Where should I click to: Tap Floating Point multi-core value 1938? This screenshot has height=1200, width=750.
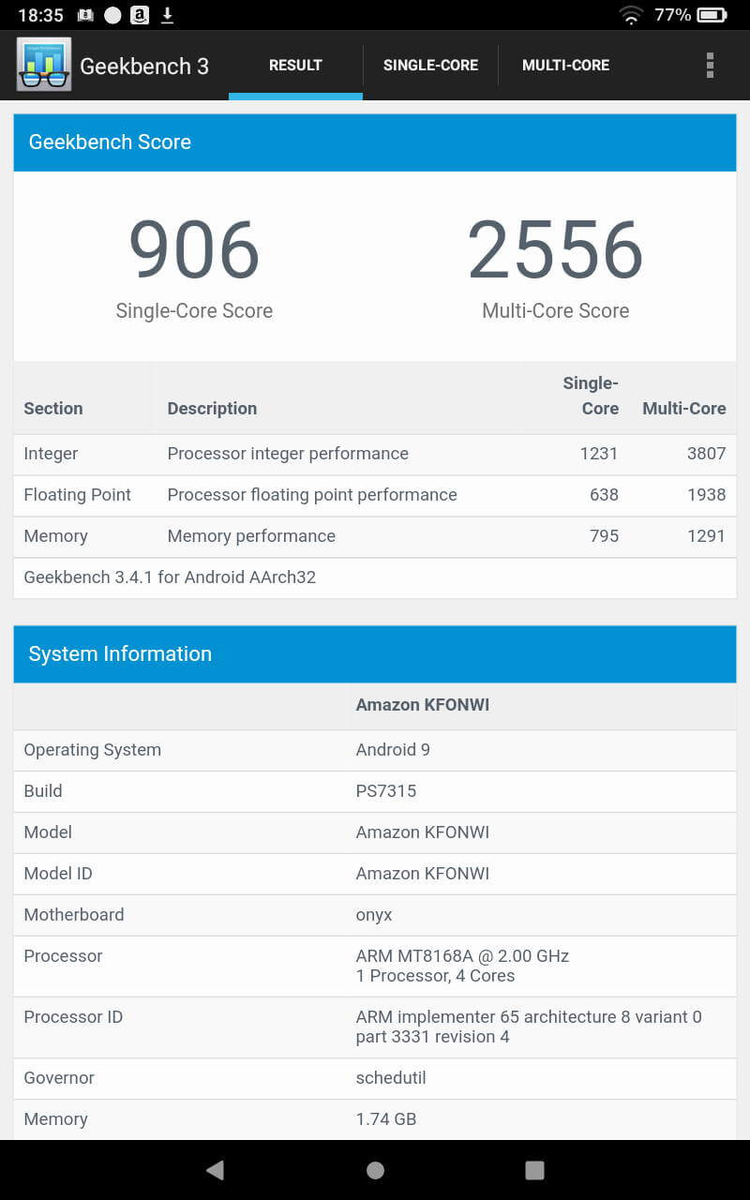(706, 495)
